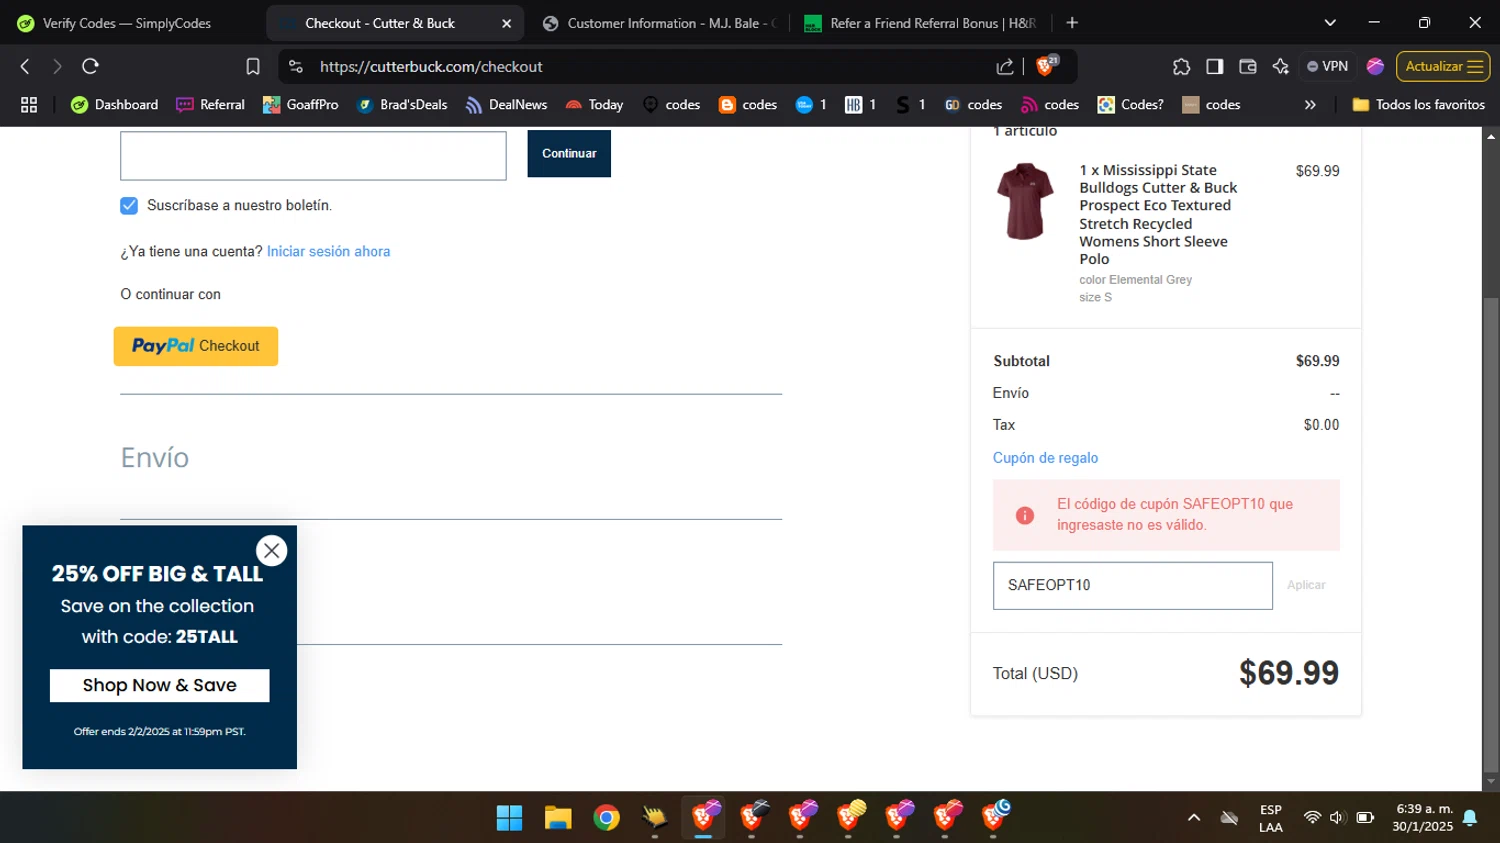Screen dimensions: 1500x843
Task: Show hidden system tray icons chevron
Action: tap(1193, 818)
